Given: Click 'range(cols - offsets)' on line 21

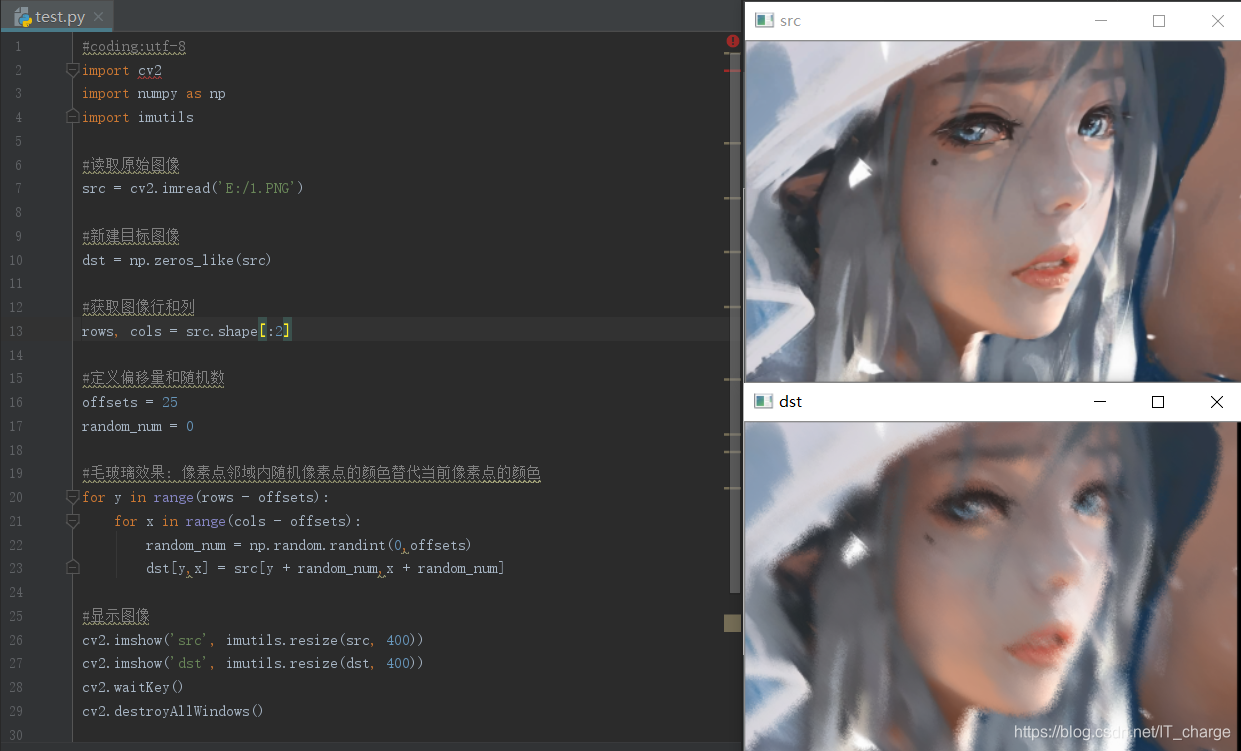Looking at the screenshot, I should [270, 521].
